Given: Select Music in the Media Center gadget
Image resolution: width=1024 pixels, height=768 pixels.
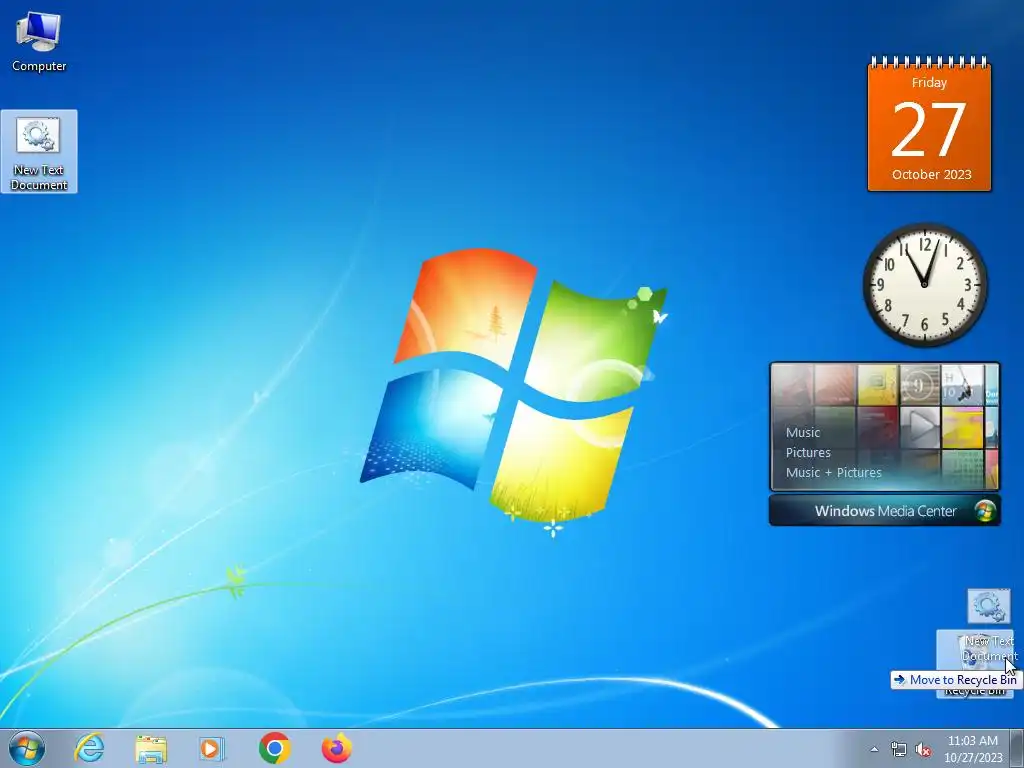Looking at the screenshot, I should coord(803,432).
